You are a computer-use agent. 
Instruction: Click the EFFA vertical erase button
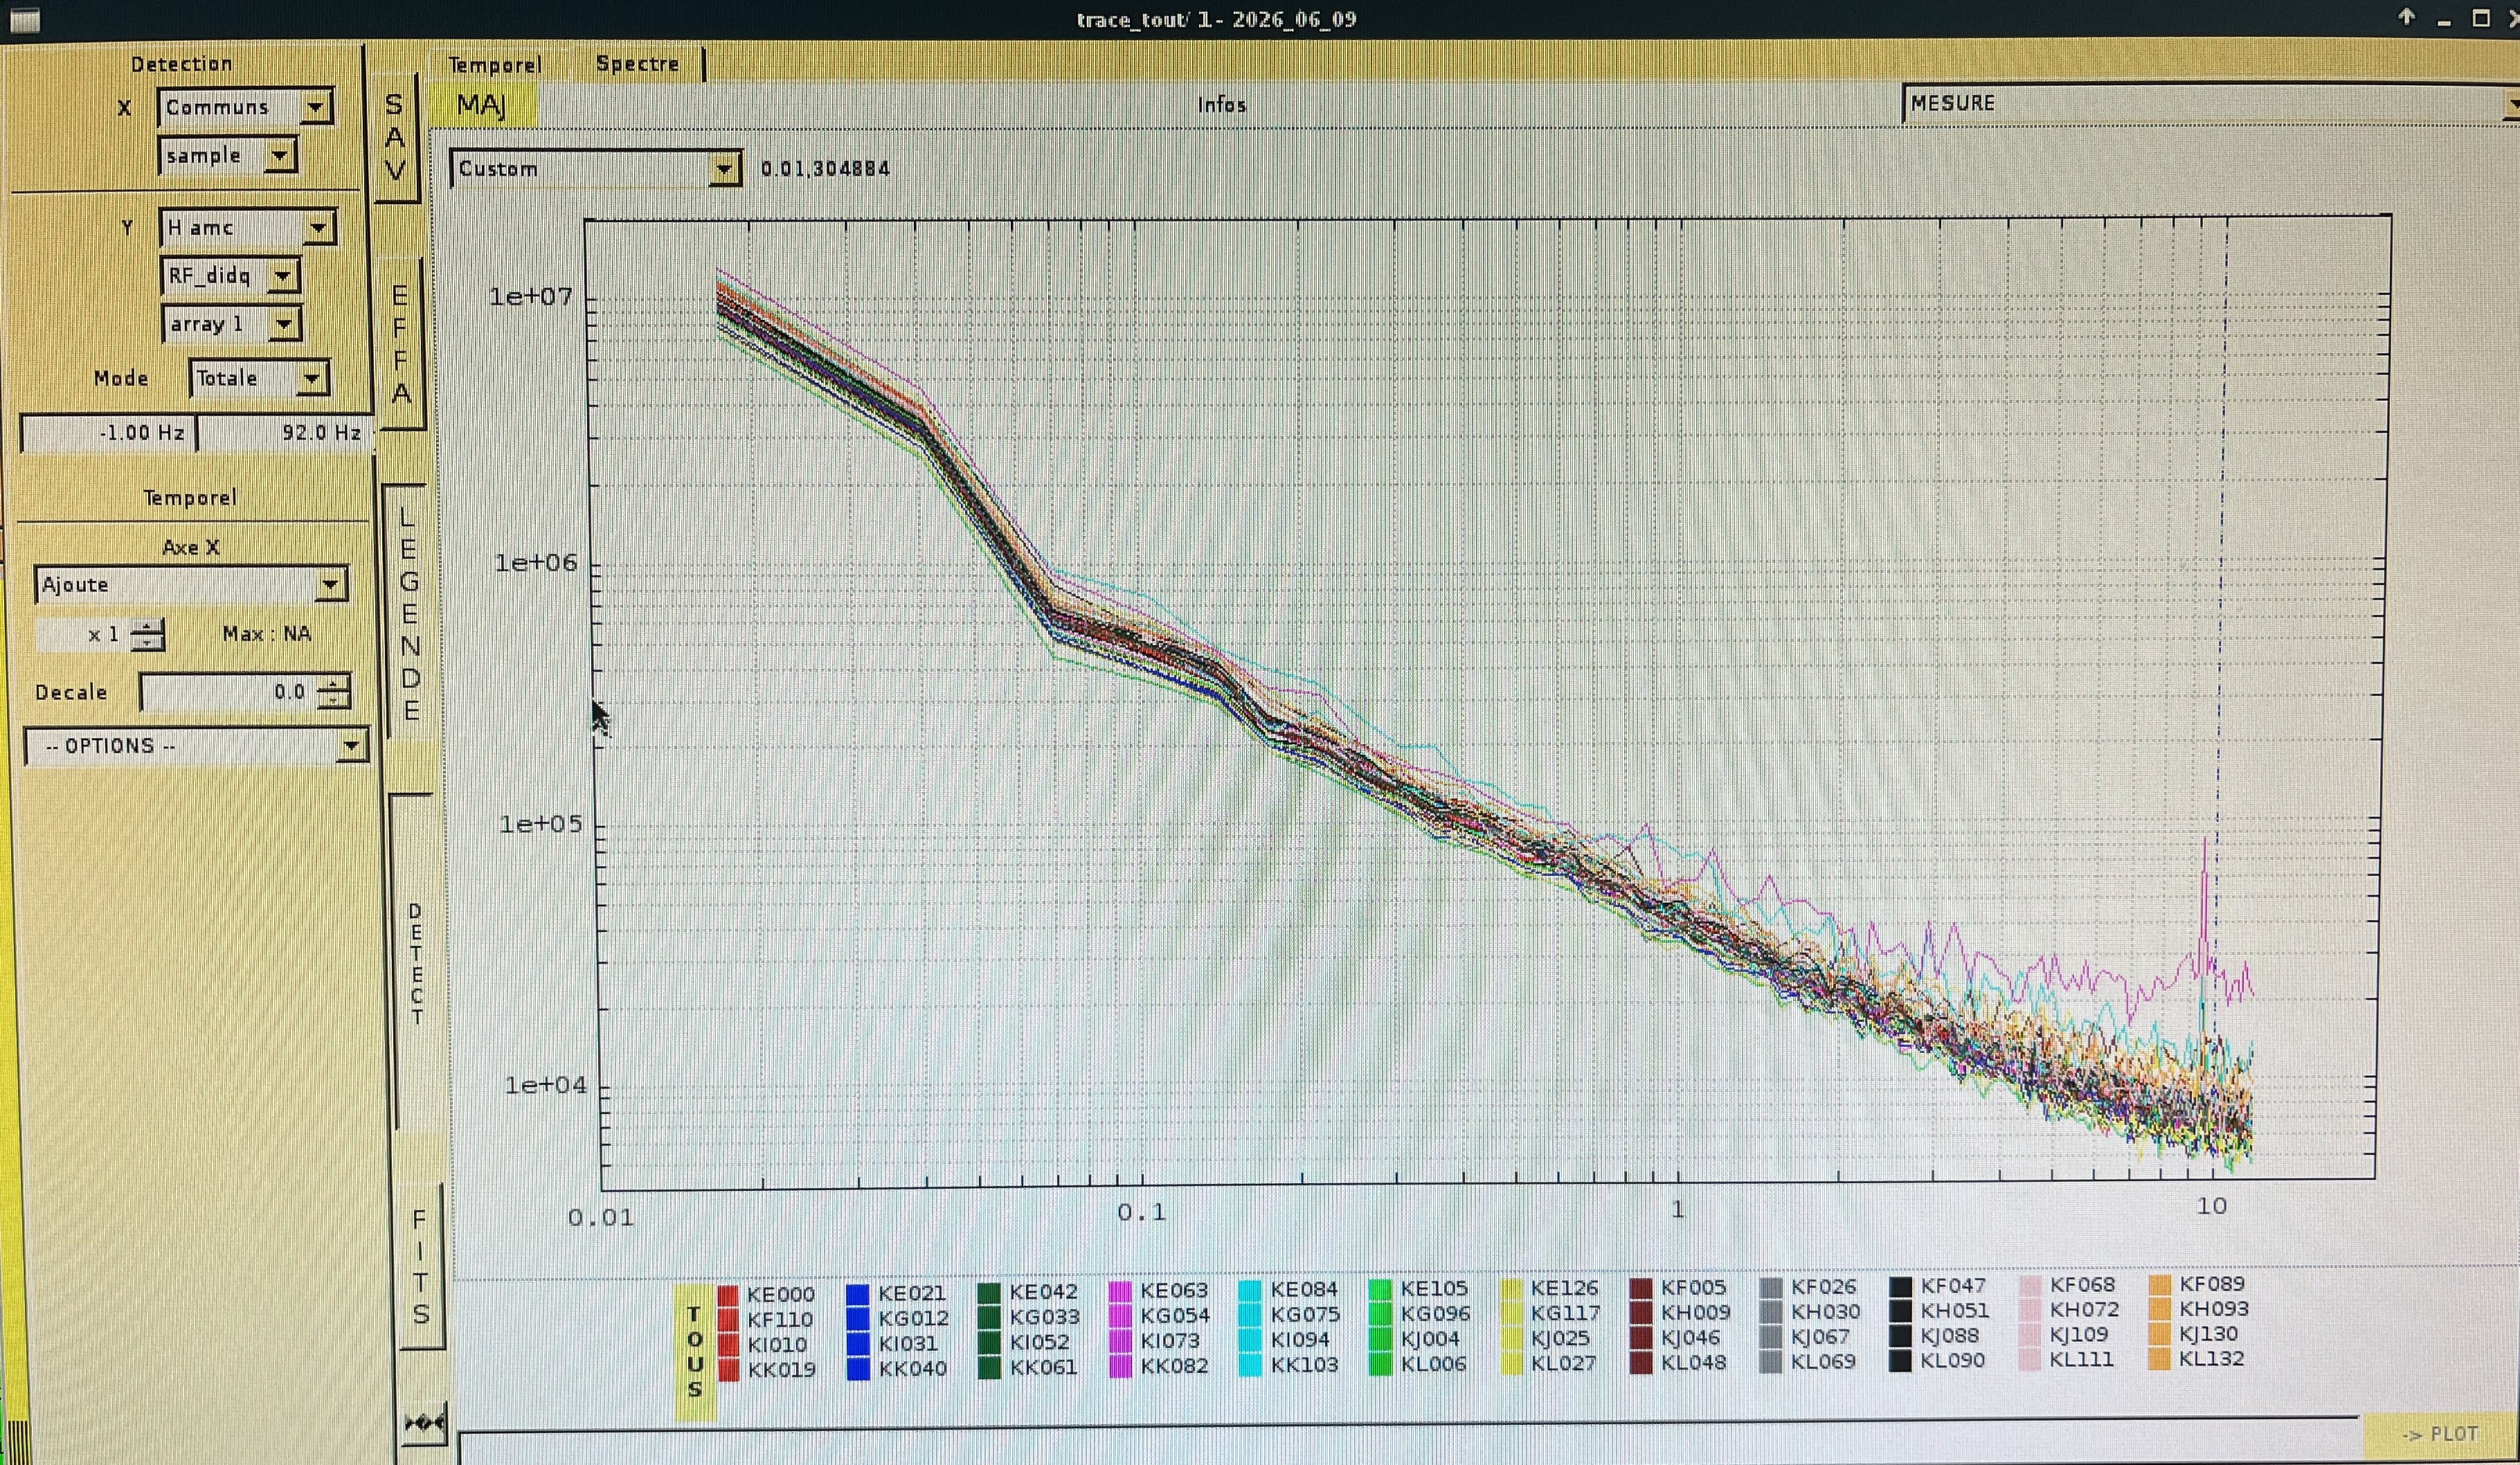[401, 343]
